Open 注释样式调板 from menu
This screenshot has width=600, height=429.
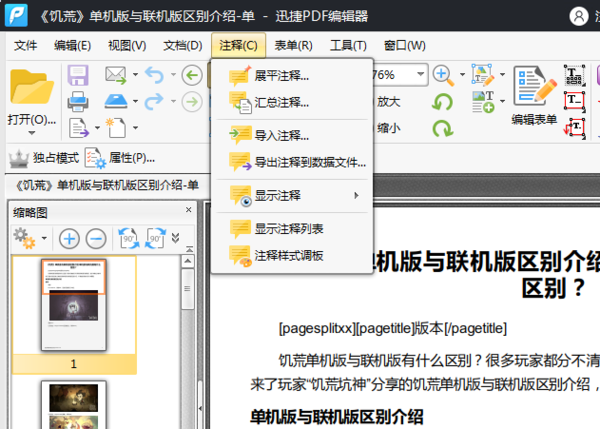[292, 255]
